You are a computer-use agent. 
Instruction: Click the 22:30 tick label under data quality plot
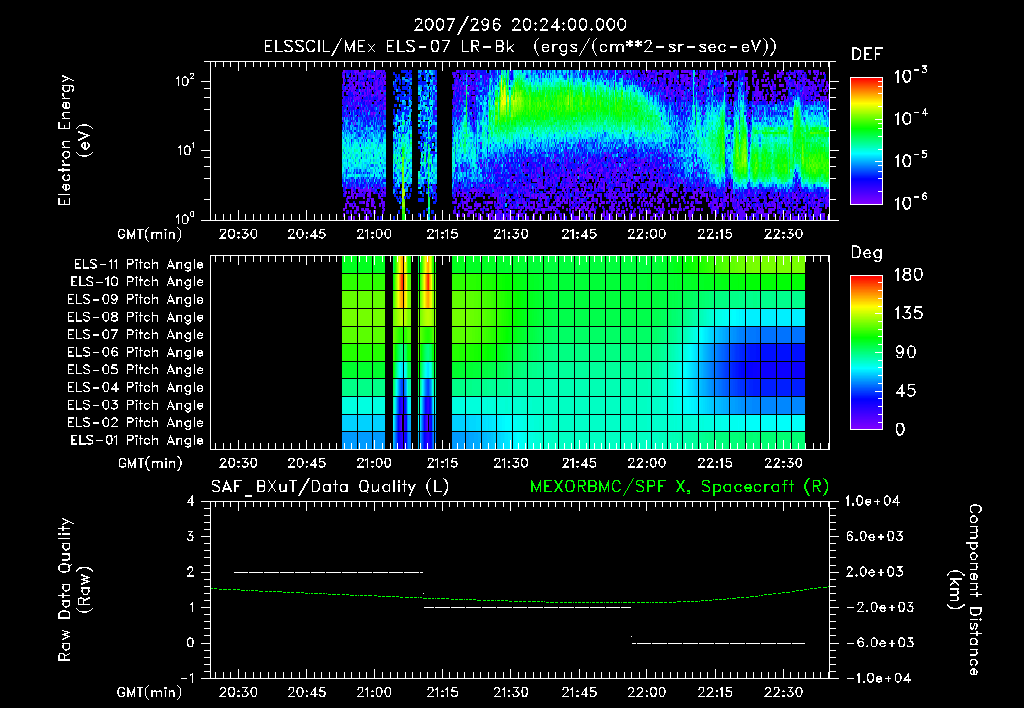coord(784,692)
